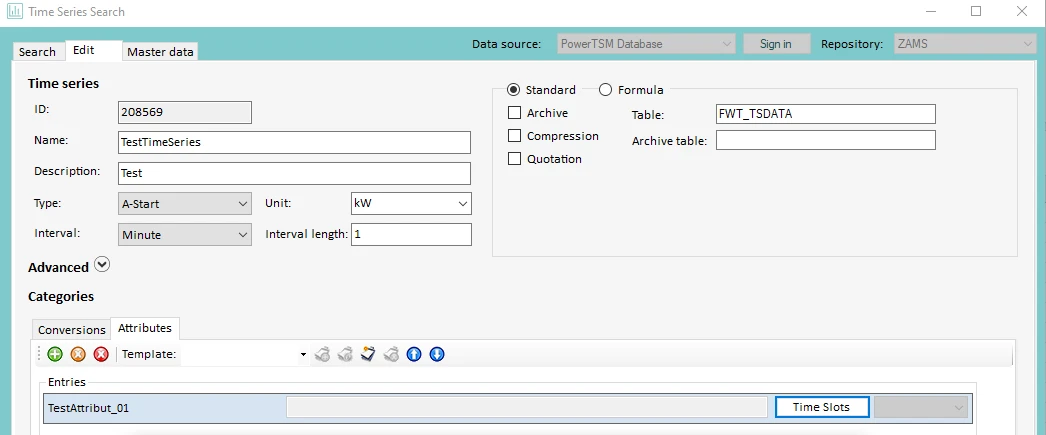
Task: Expand the Advanced section
Action: [101, 266]
